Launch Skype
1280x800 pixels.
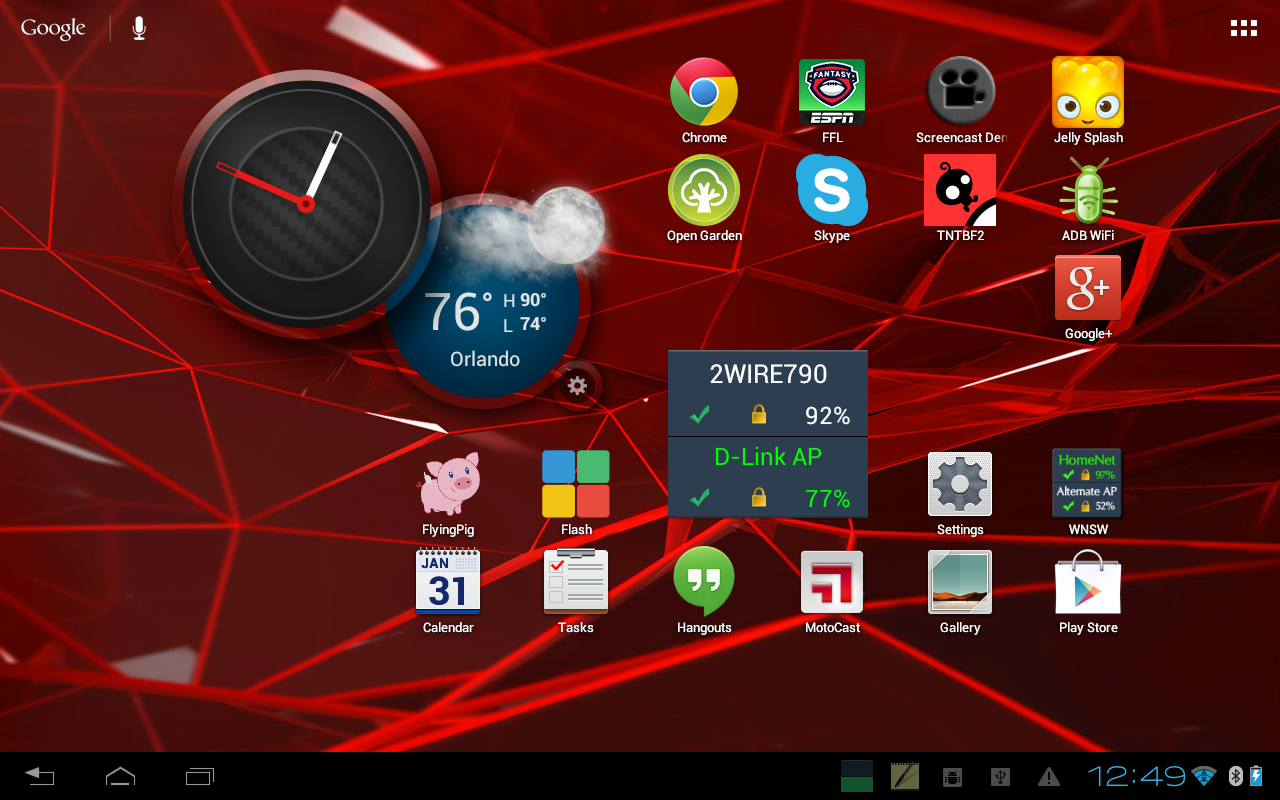point(832,198)
